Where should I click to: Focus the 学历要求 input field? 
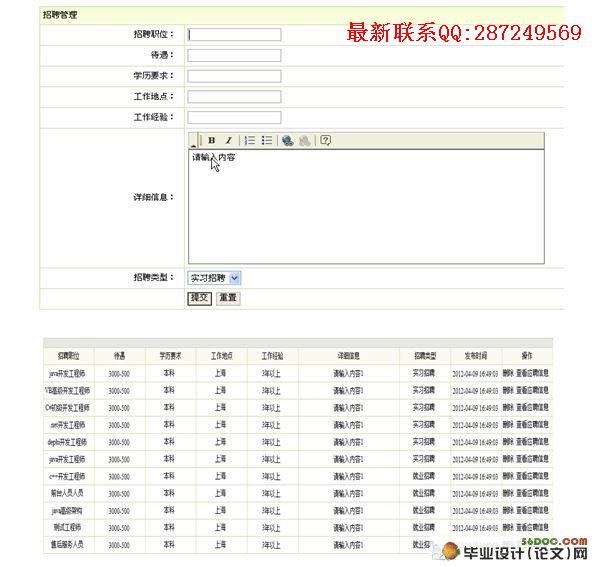point(234,76)
